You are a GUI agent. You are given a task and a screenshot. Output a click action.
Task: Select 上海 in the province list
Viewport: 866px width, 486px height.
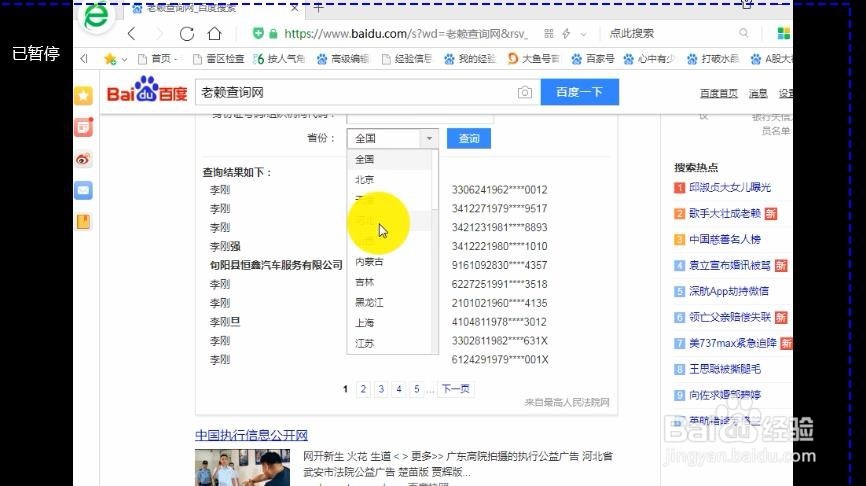[x=365, y=323]
